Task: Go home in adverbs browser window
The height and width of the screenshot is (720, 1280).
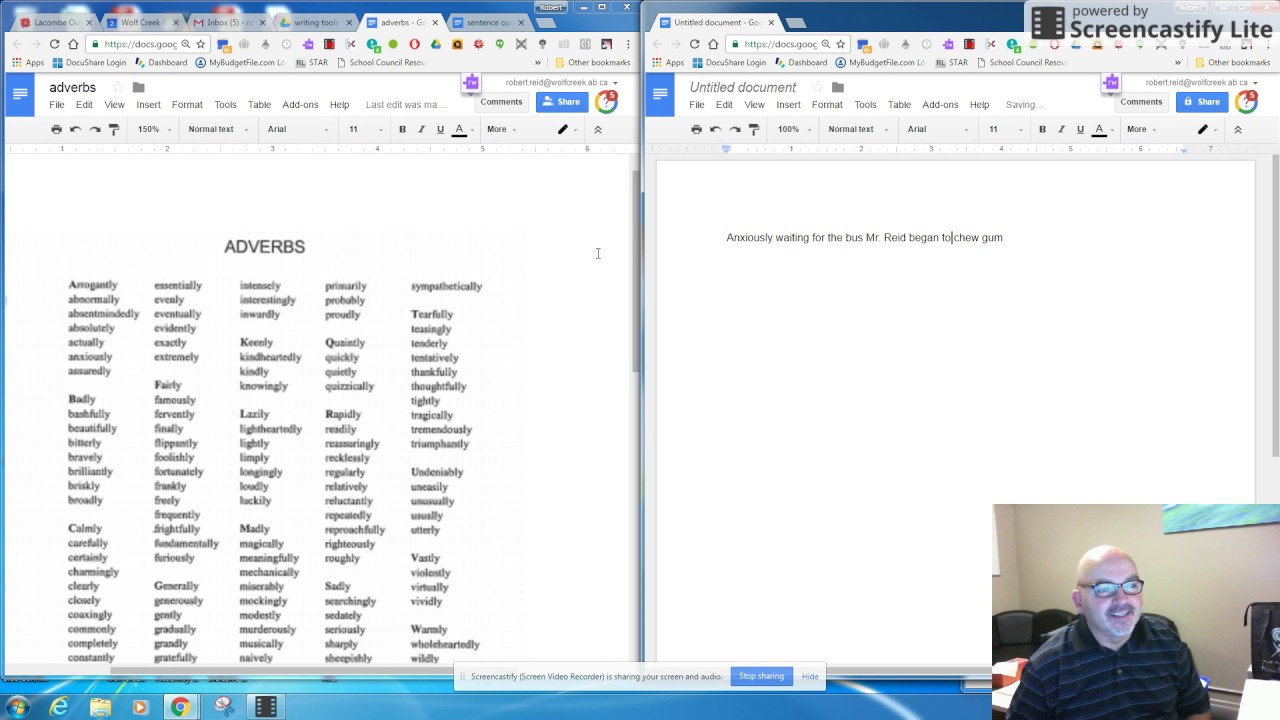Action: (73, 44)
